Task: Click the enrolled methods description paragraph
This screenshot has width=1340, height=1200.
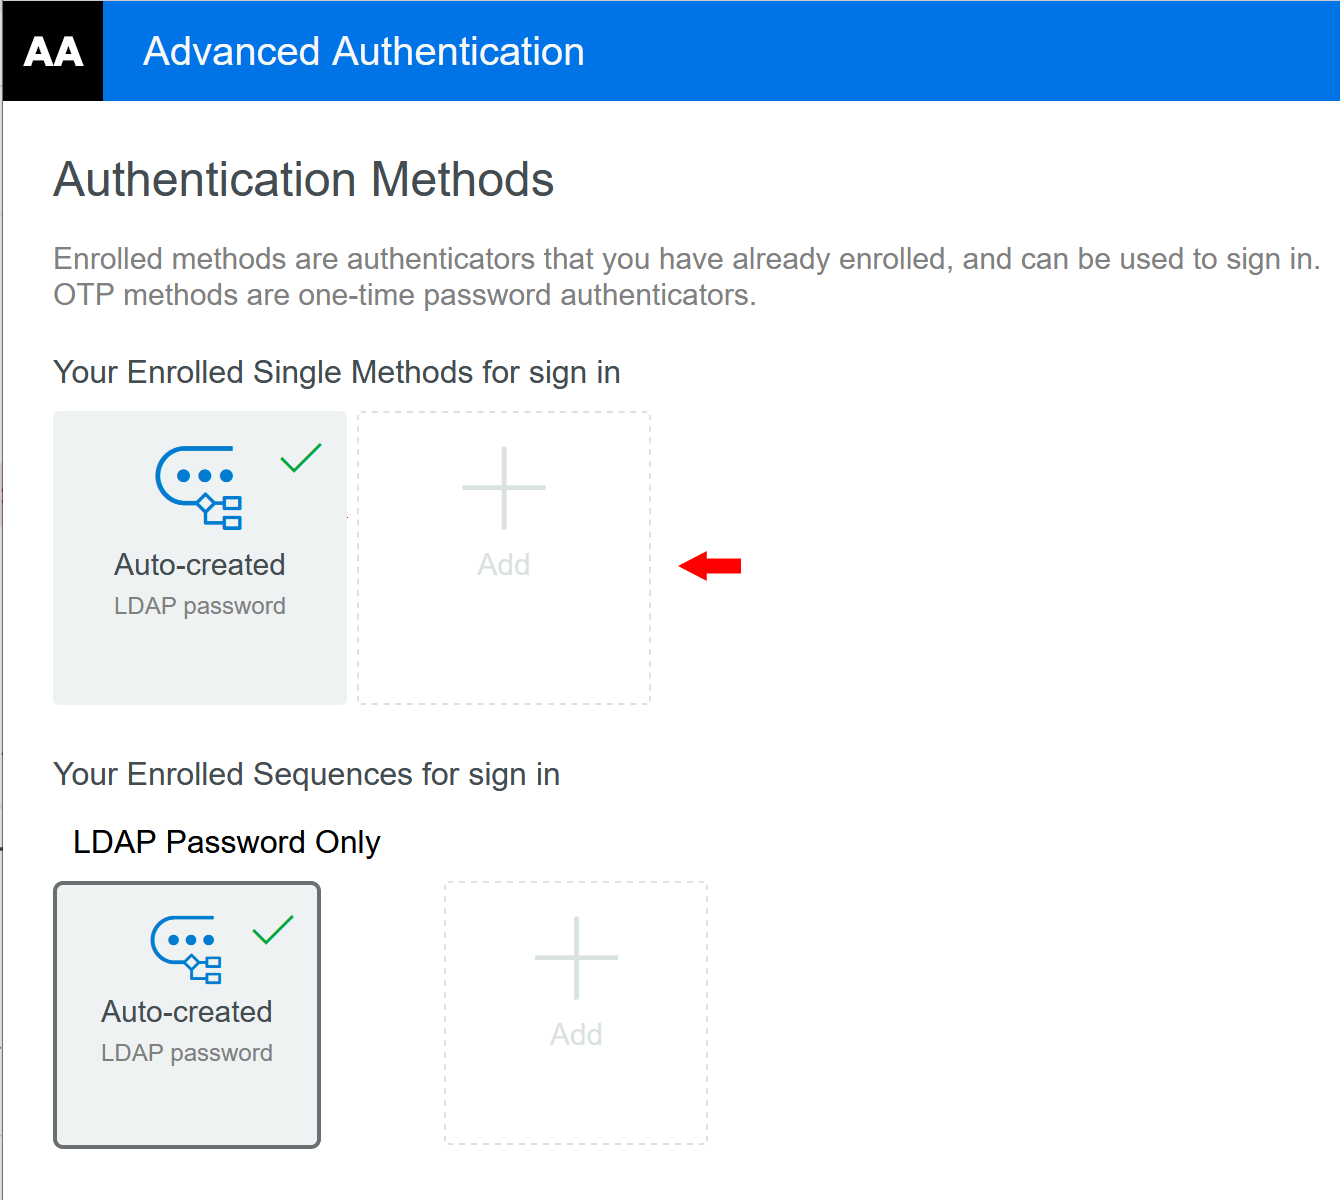Action: 686,277
